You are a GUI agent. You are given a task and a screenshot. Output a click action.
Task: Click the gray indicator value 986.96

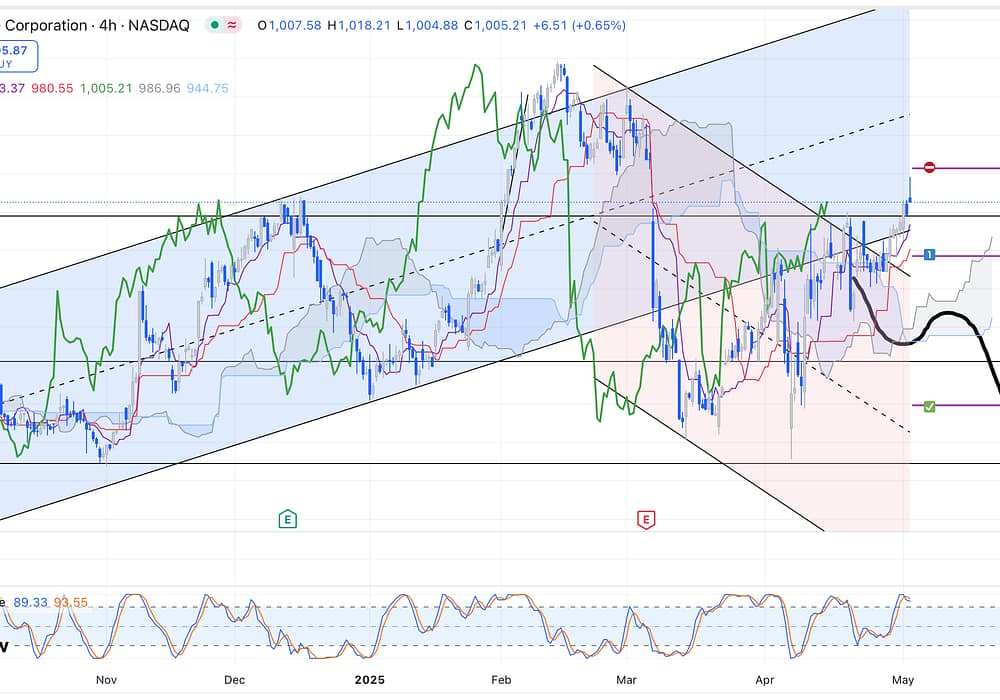[x=157, y=88]
